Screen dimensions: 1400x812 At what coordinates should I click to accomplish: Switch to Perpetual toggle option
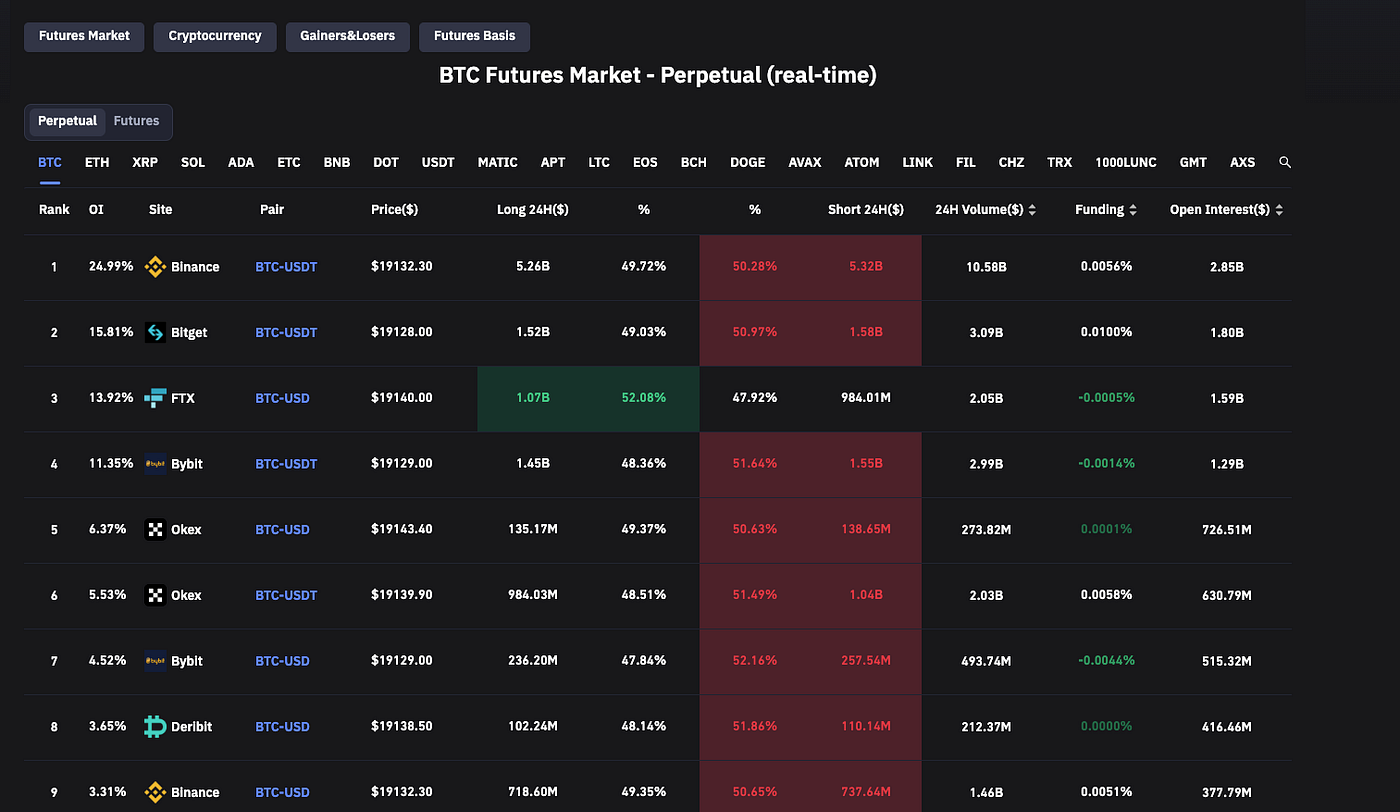click(67, 121)
